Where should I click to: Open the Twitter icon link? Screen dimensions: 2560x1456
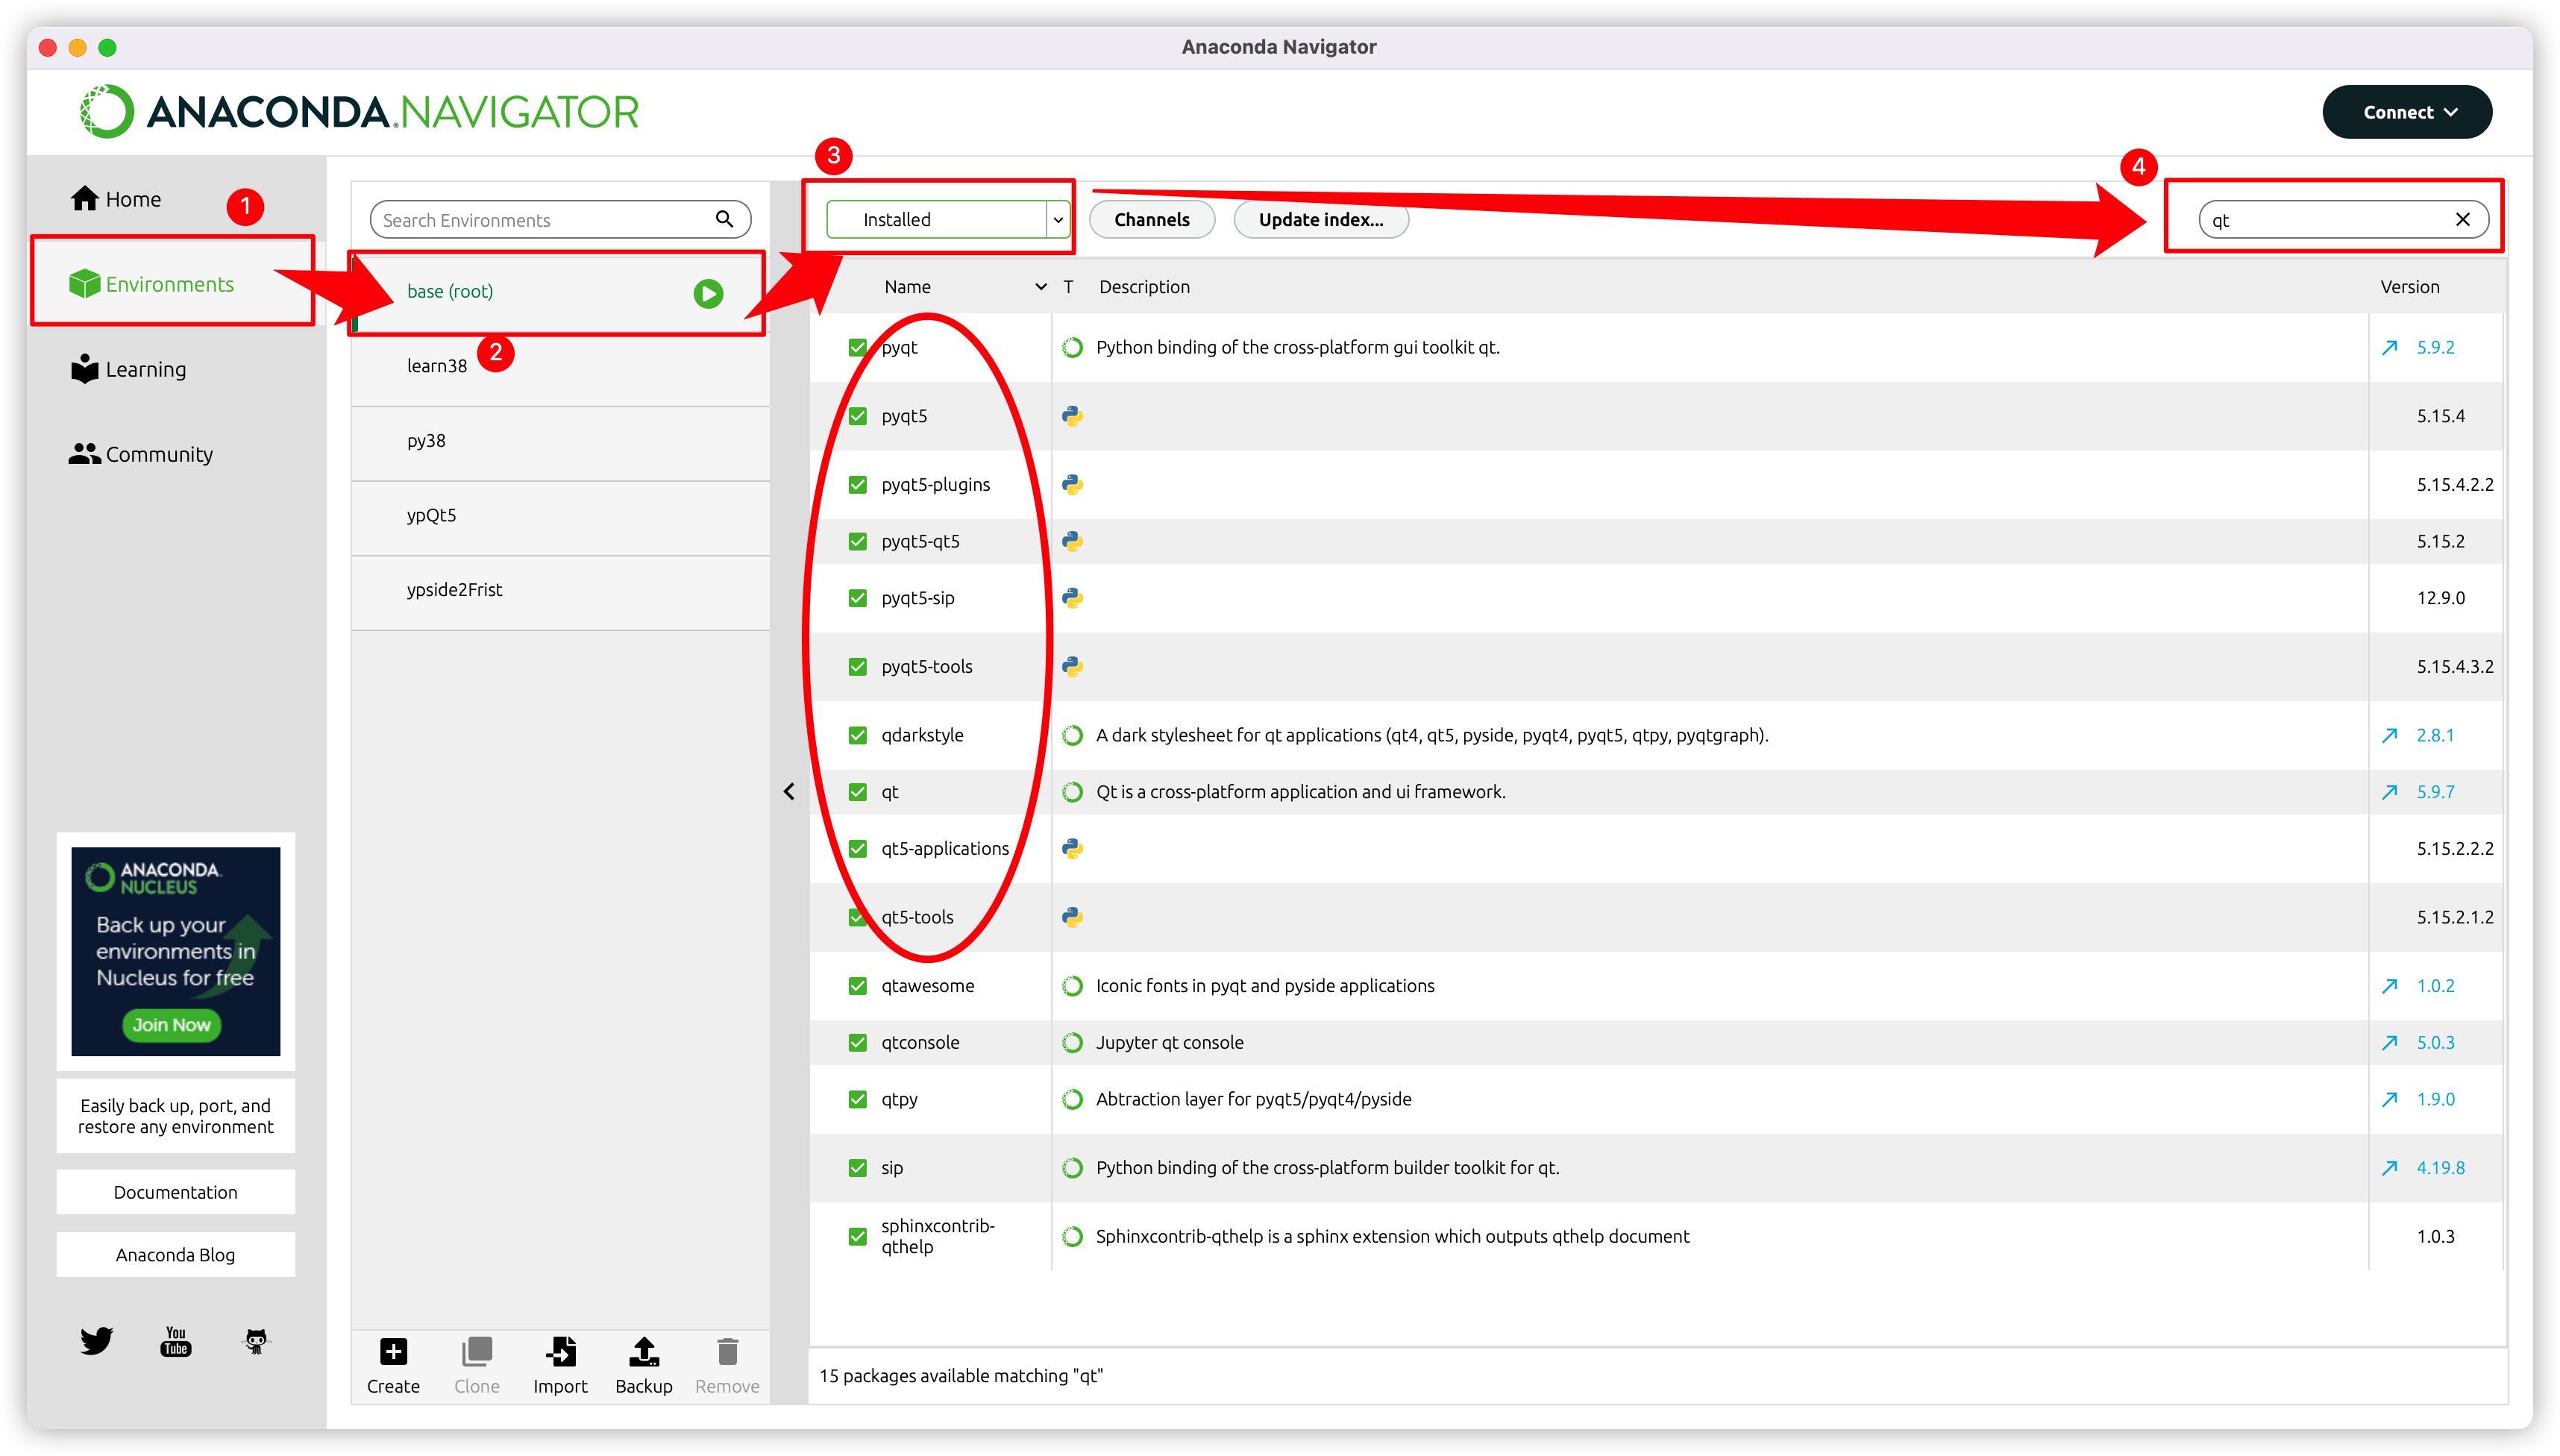click(96, 1341)
